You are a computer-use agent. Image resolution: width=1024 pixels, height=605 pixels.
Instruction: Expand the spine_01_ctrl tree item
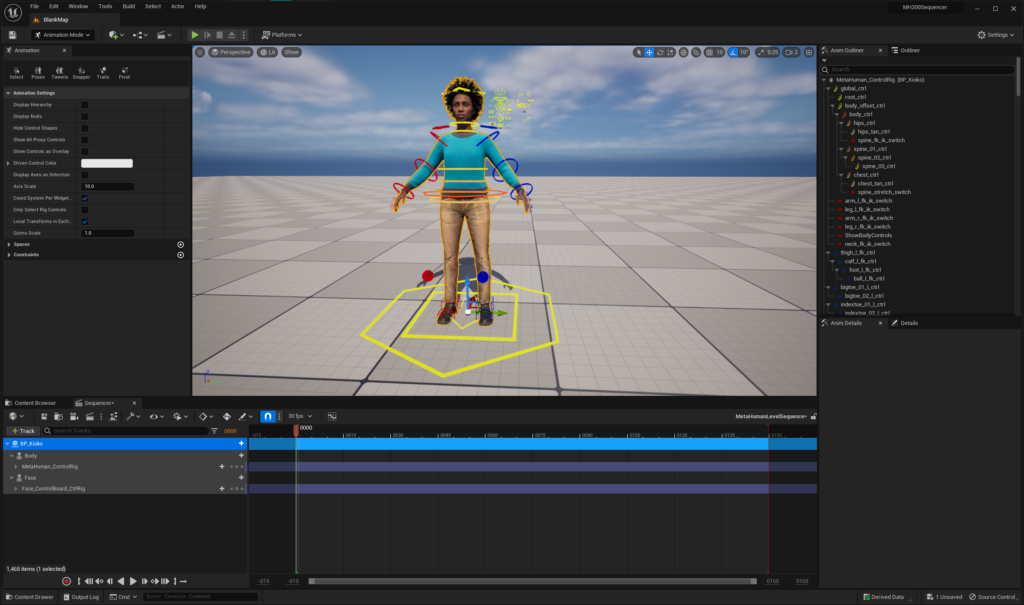tap(841, 149)
